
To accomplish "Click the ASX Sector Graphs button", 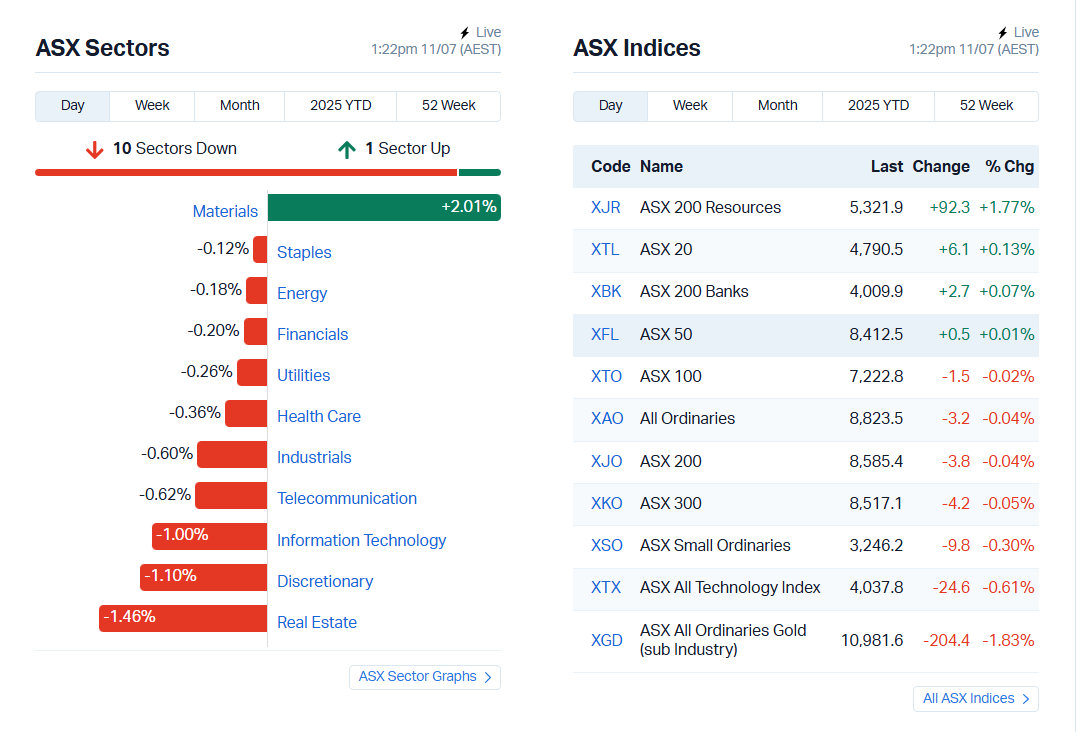I will 425,677.
